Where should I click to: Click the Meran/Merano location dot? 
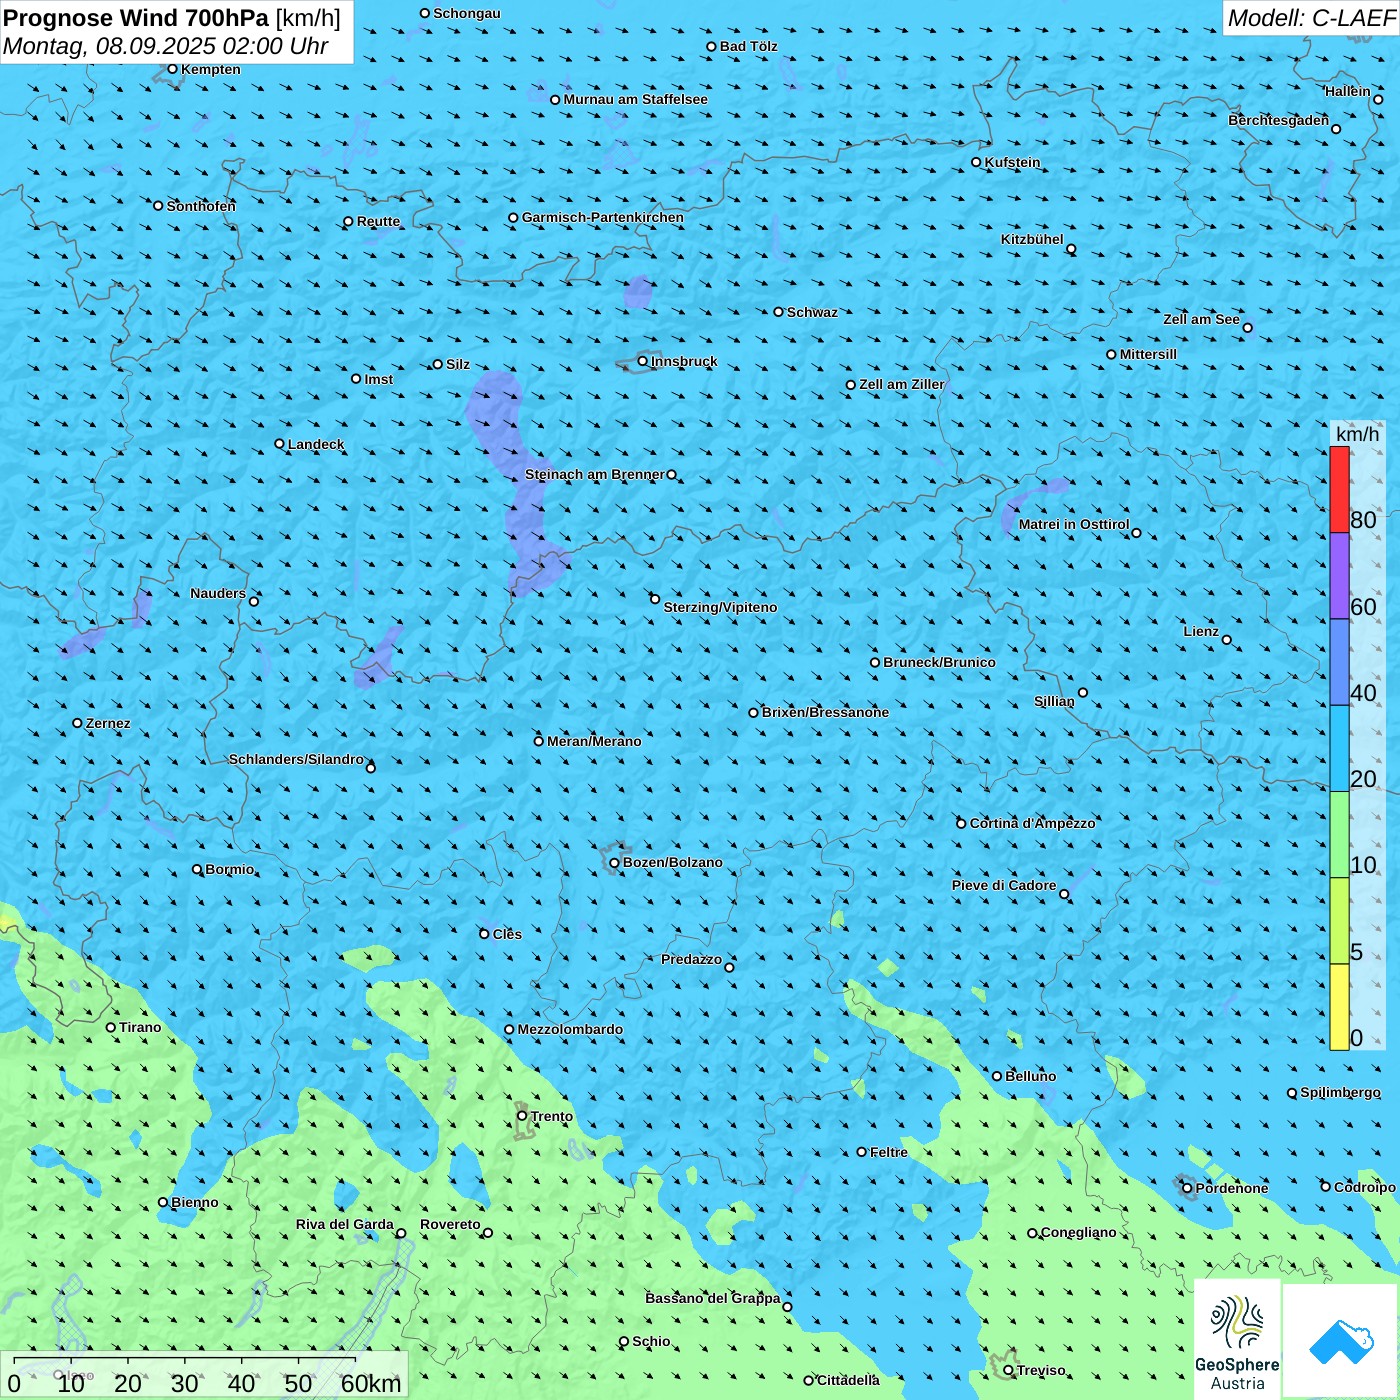coord(538,741)
